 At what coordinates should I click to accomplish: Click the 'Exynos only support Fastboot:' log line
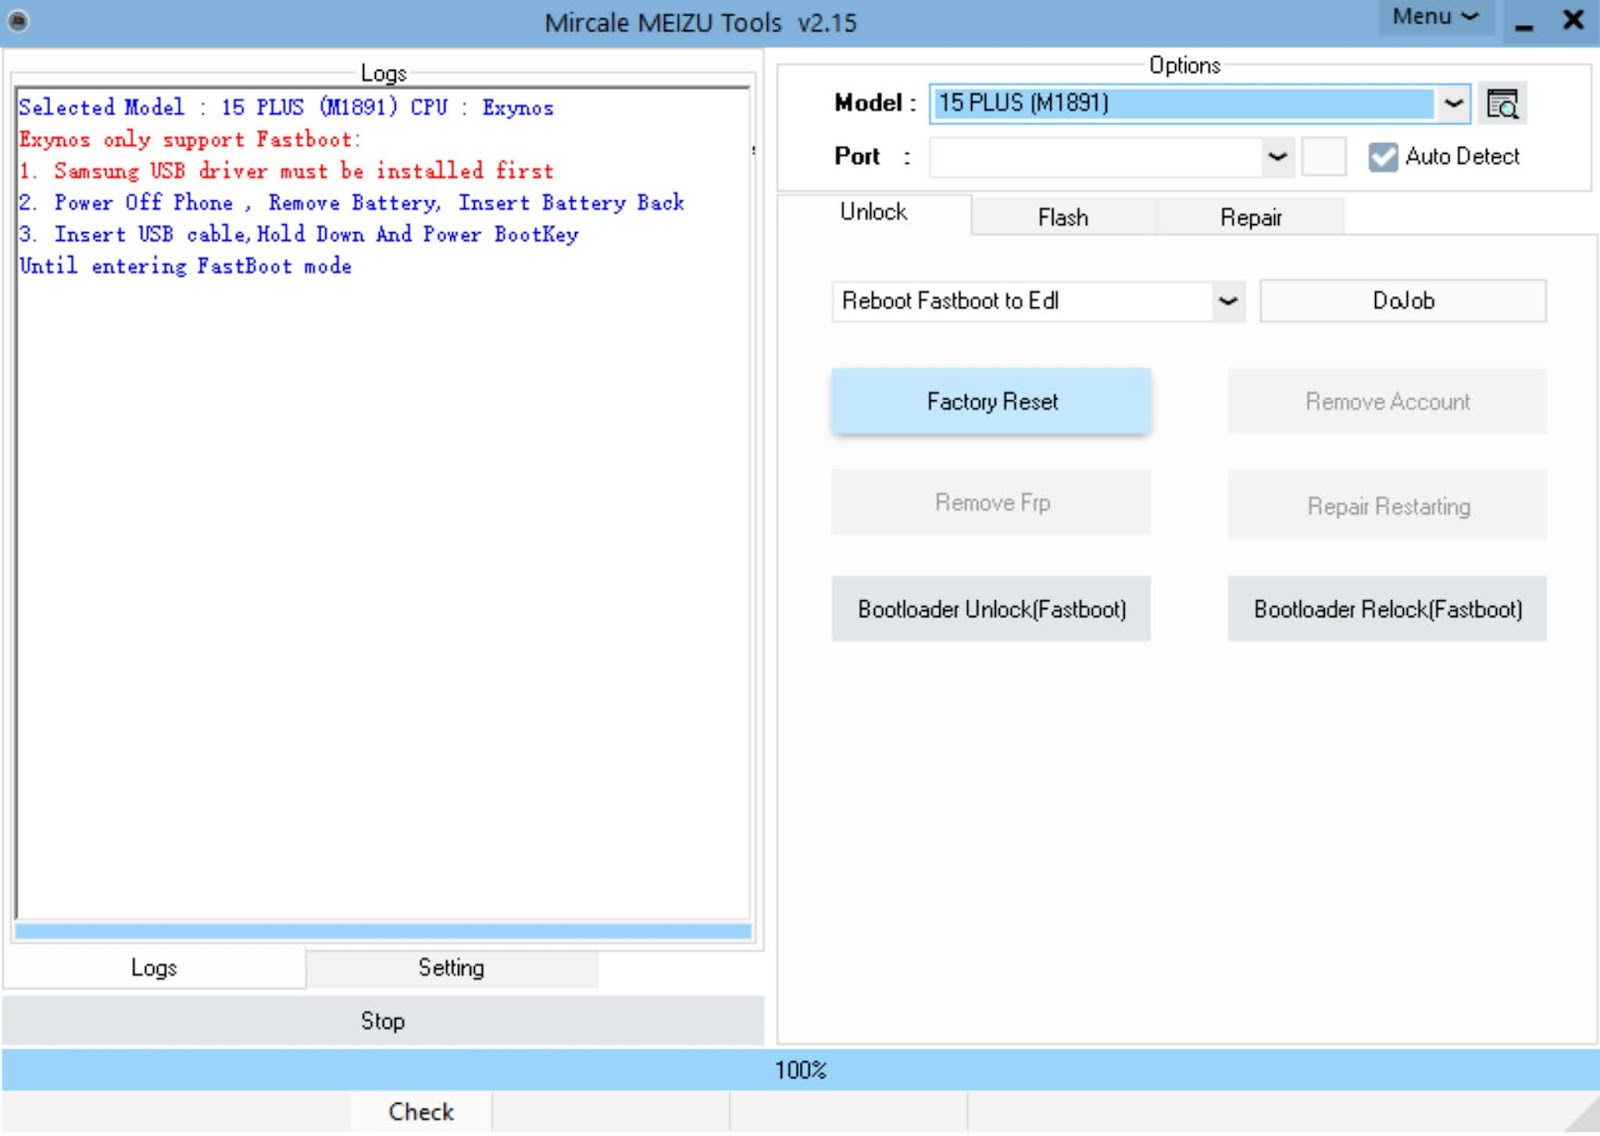(x=190, y=139)
